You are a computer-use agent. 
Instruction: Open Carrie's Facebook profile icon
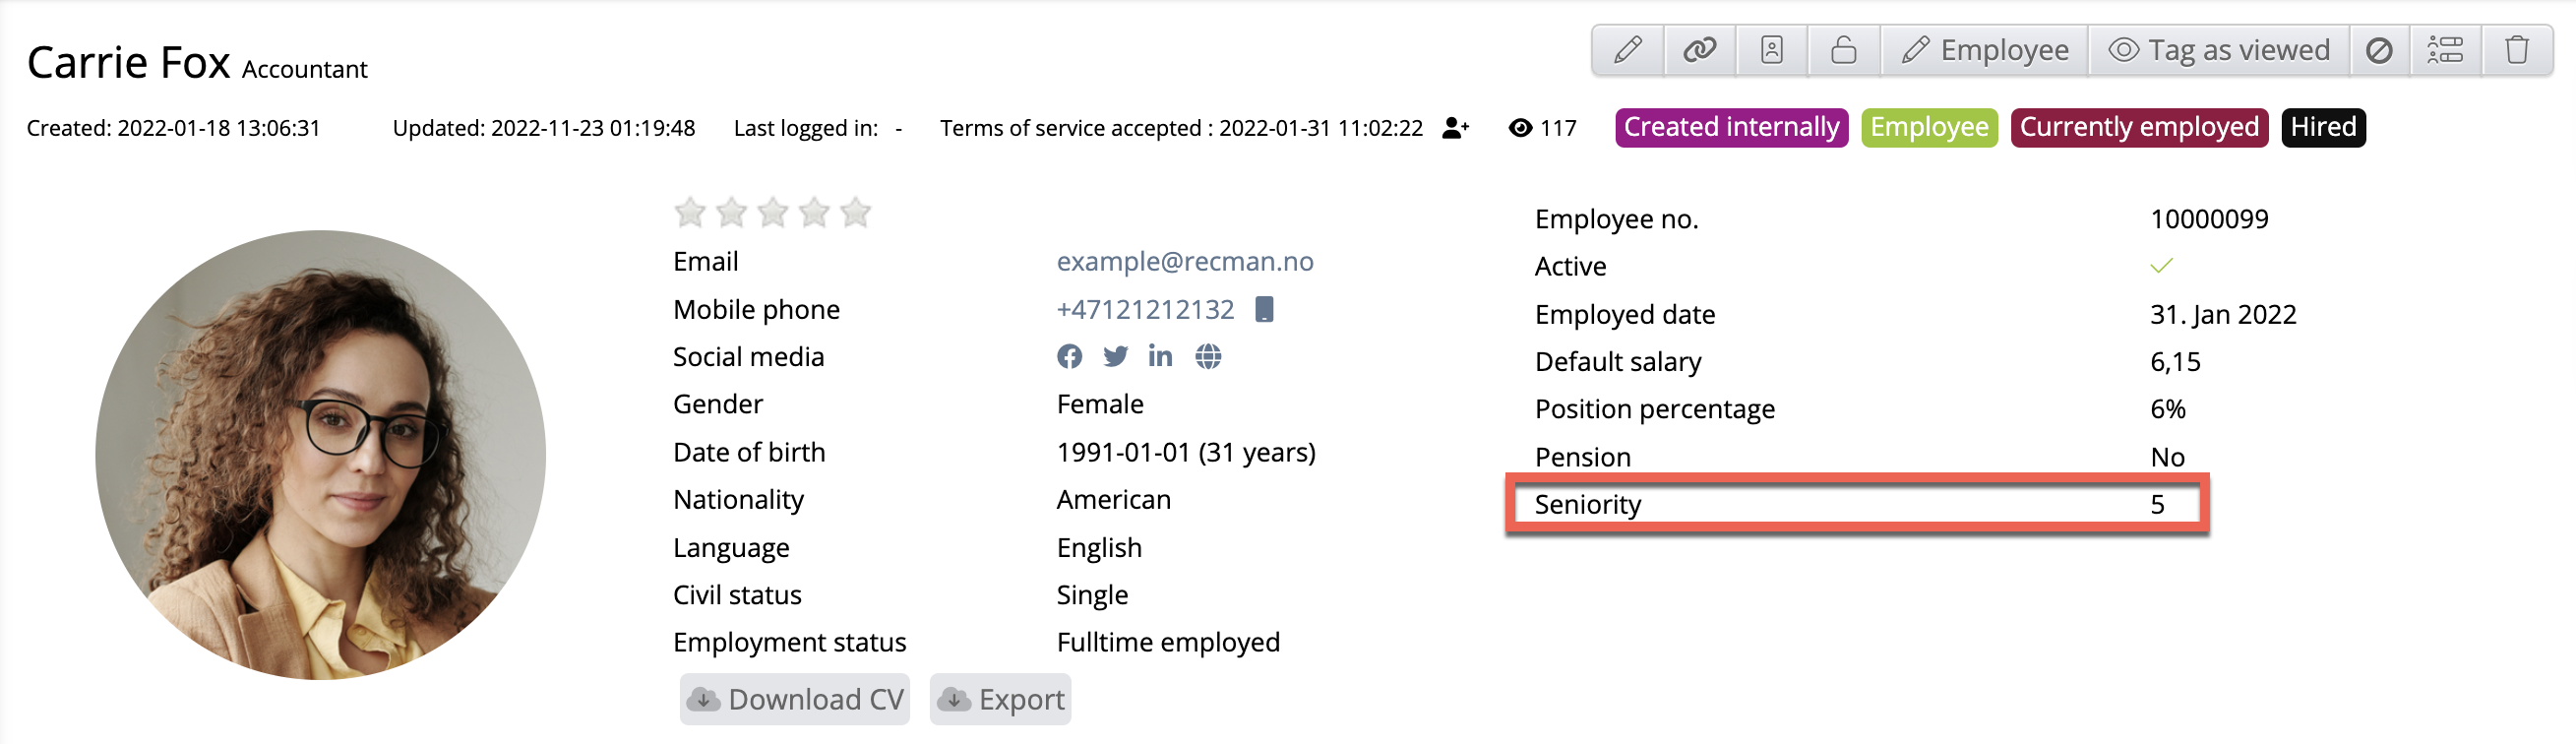point(1069,357)
